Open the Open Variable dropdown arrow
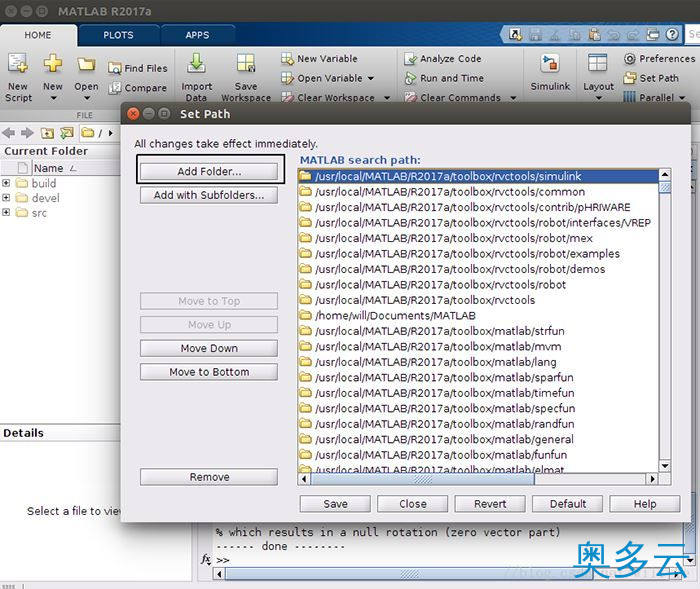This screenshot has height=589, width=700. pos(371,78)
